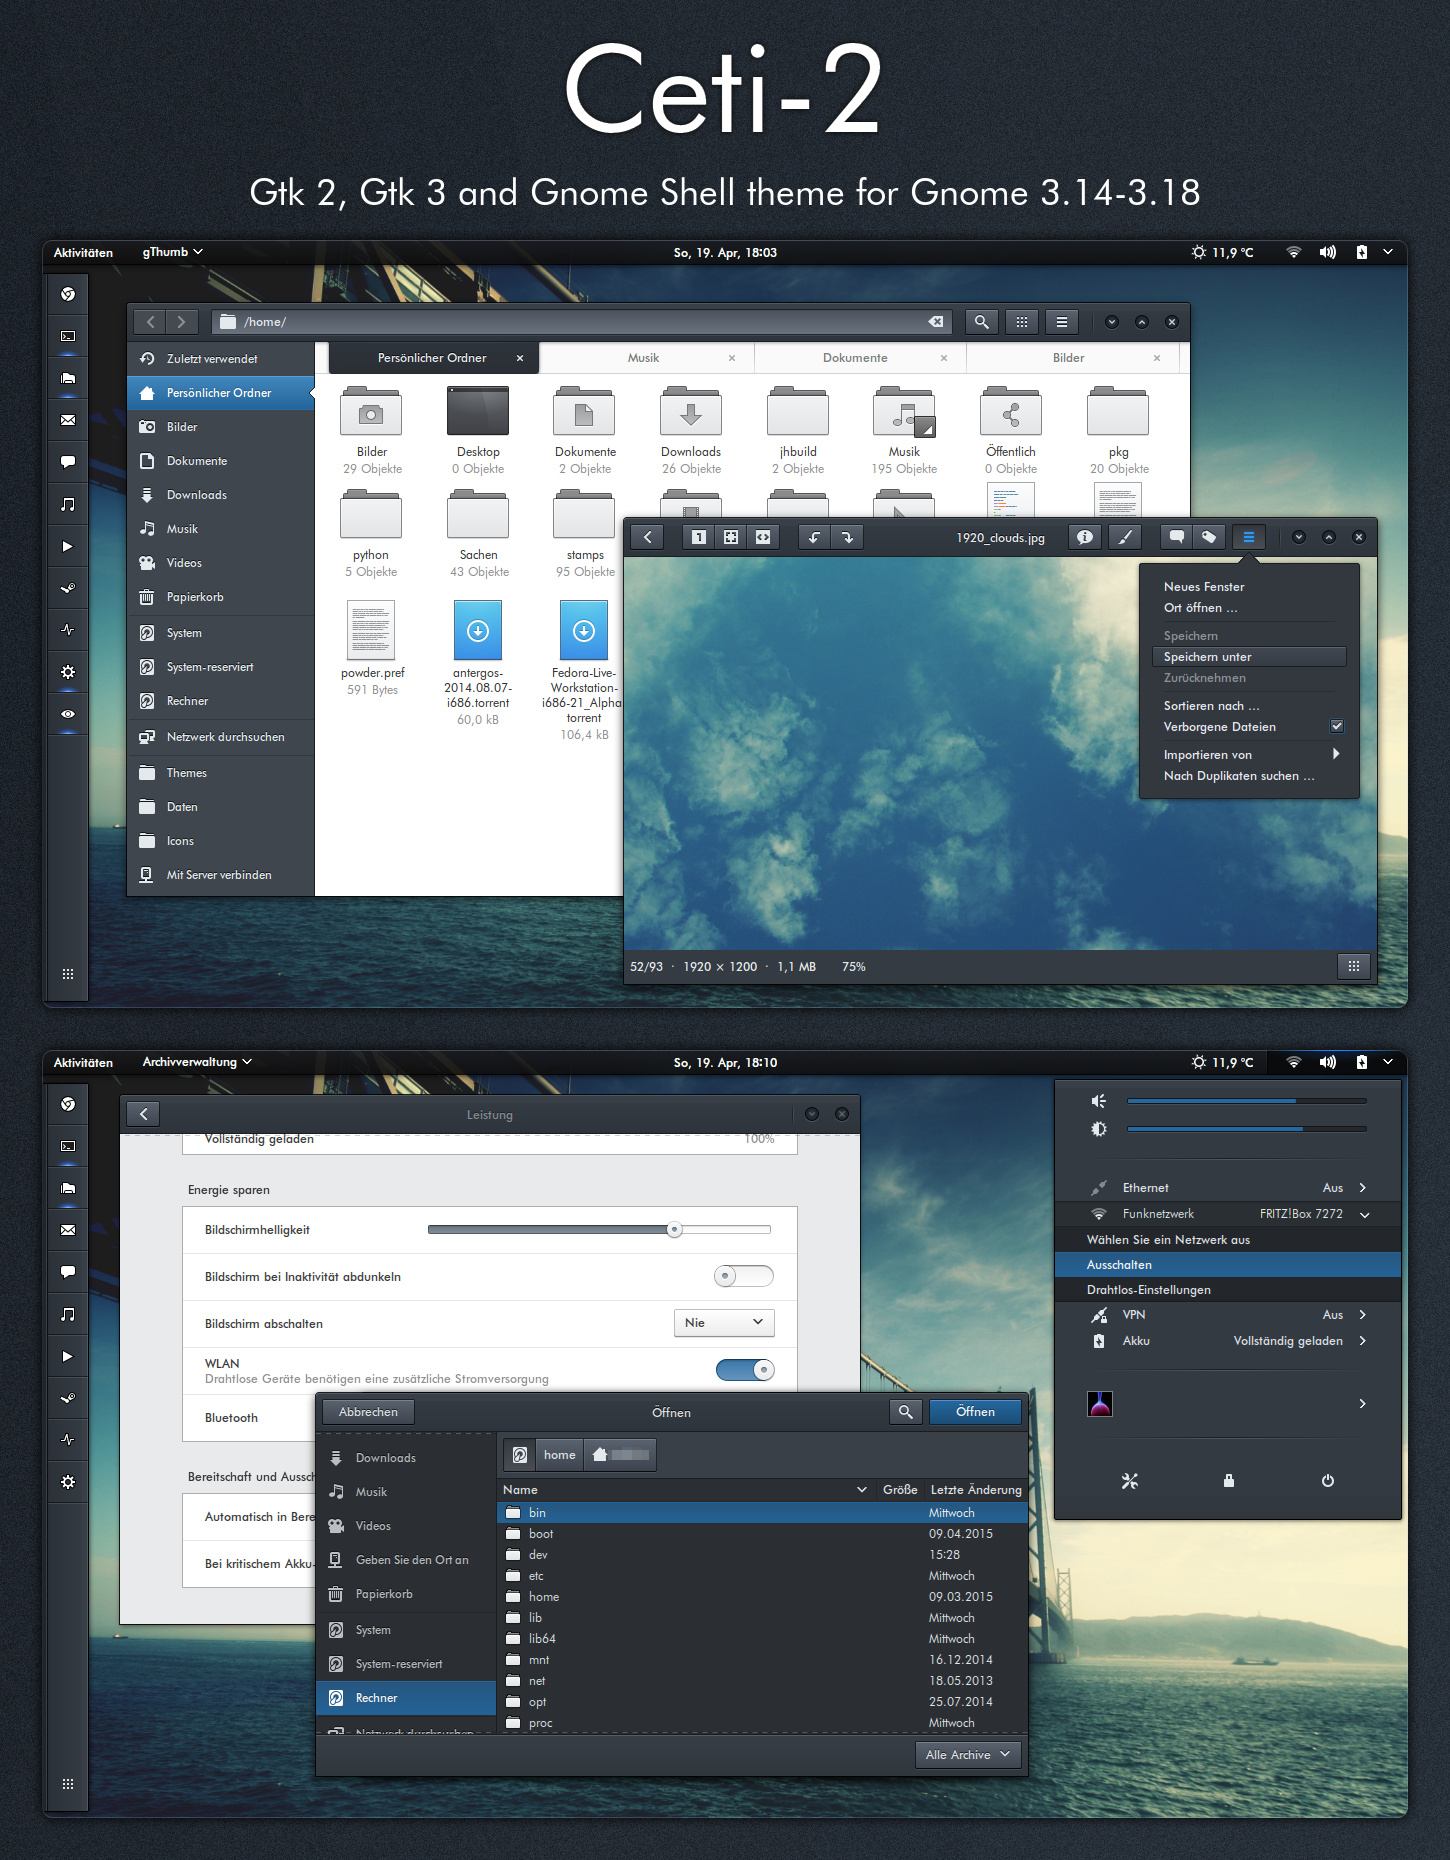This screenshot has height=1860, width=1450.
Task: Toggle Verborgene Dateien checkbox
Action: pyautogui.click(x=1337, y=726)
